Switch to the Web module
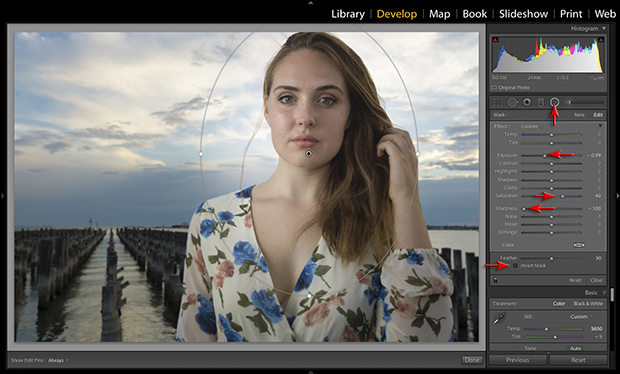This screenshot has height=374, width=620. pos(605,14)
